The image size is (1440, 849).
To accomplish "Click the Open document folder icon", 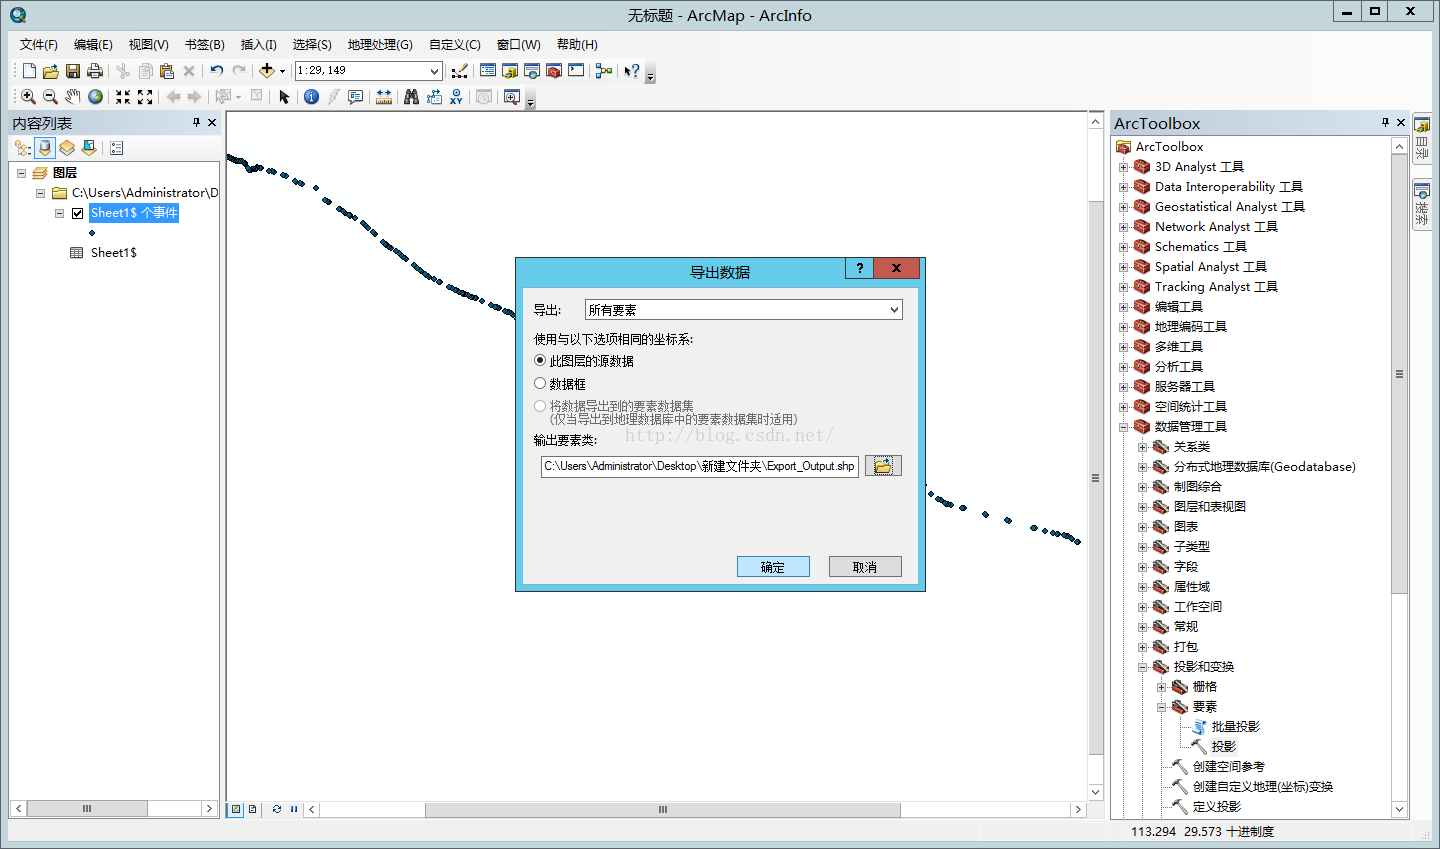I will pos(51,71).
